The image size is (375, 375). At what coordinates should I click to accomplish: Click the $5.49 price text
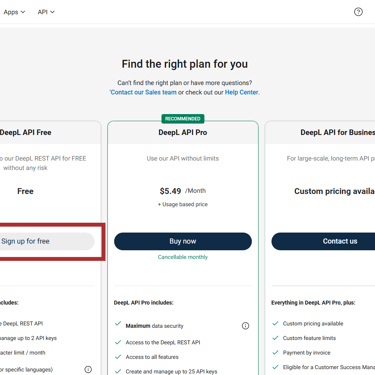[170, 191]
